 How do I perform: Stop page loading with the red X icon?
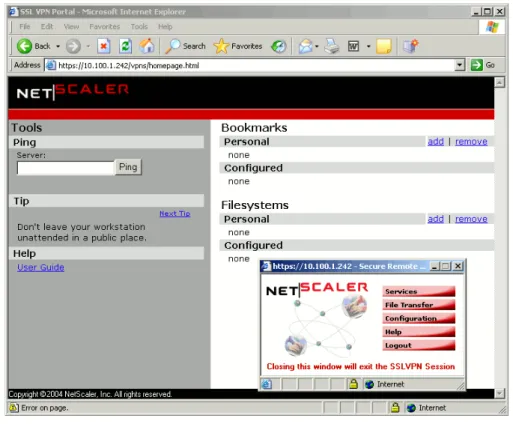pos(104,46)
